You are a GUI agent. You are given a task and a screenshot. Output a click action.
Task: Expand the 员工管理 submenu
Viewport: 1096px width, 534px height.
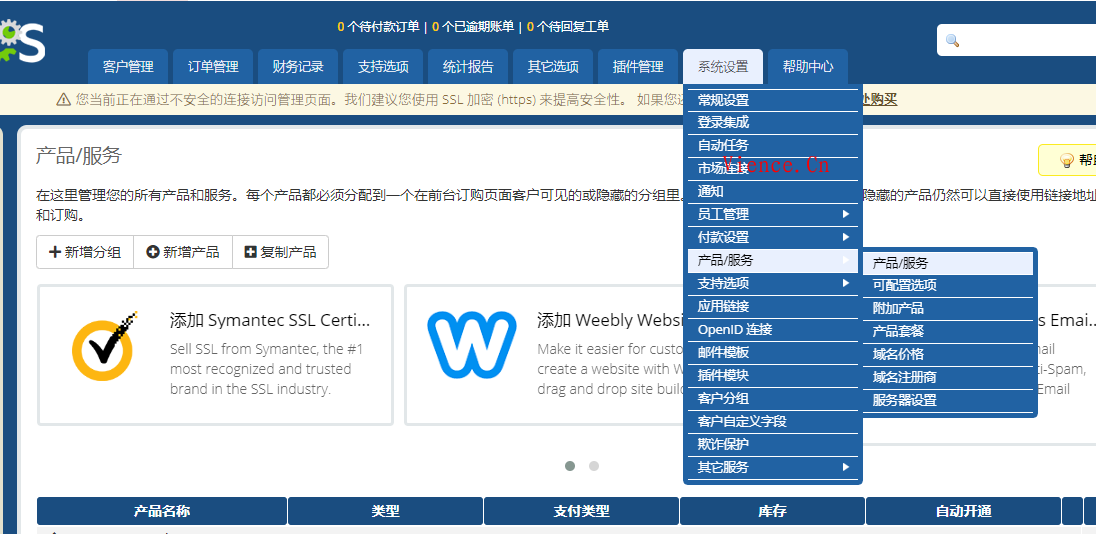click(772, 214)
